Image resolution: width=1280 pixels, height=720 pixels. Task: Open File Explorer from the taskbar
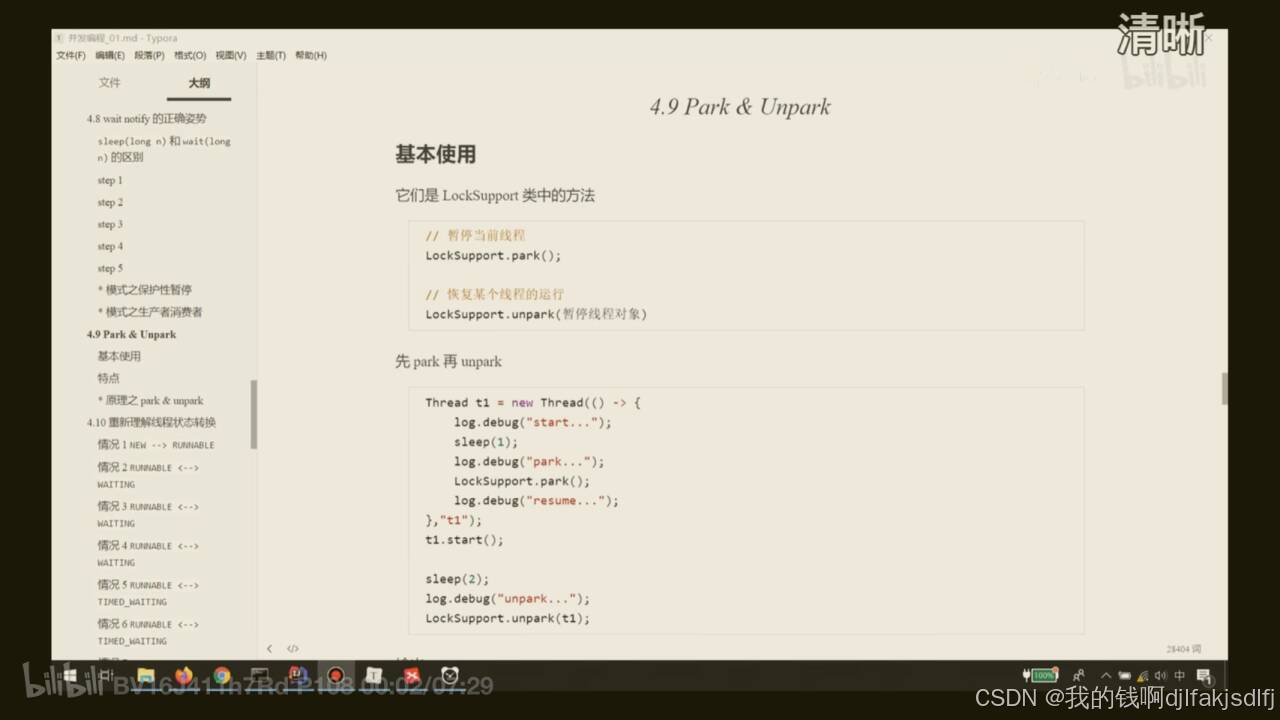pyautogui.click(x=146, y=675)
